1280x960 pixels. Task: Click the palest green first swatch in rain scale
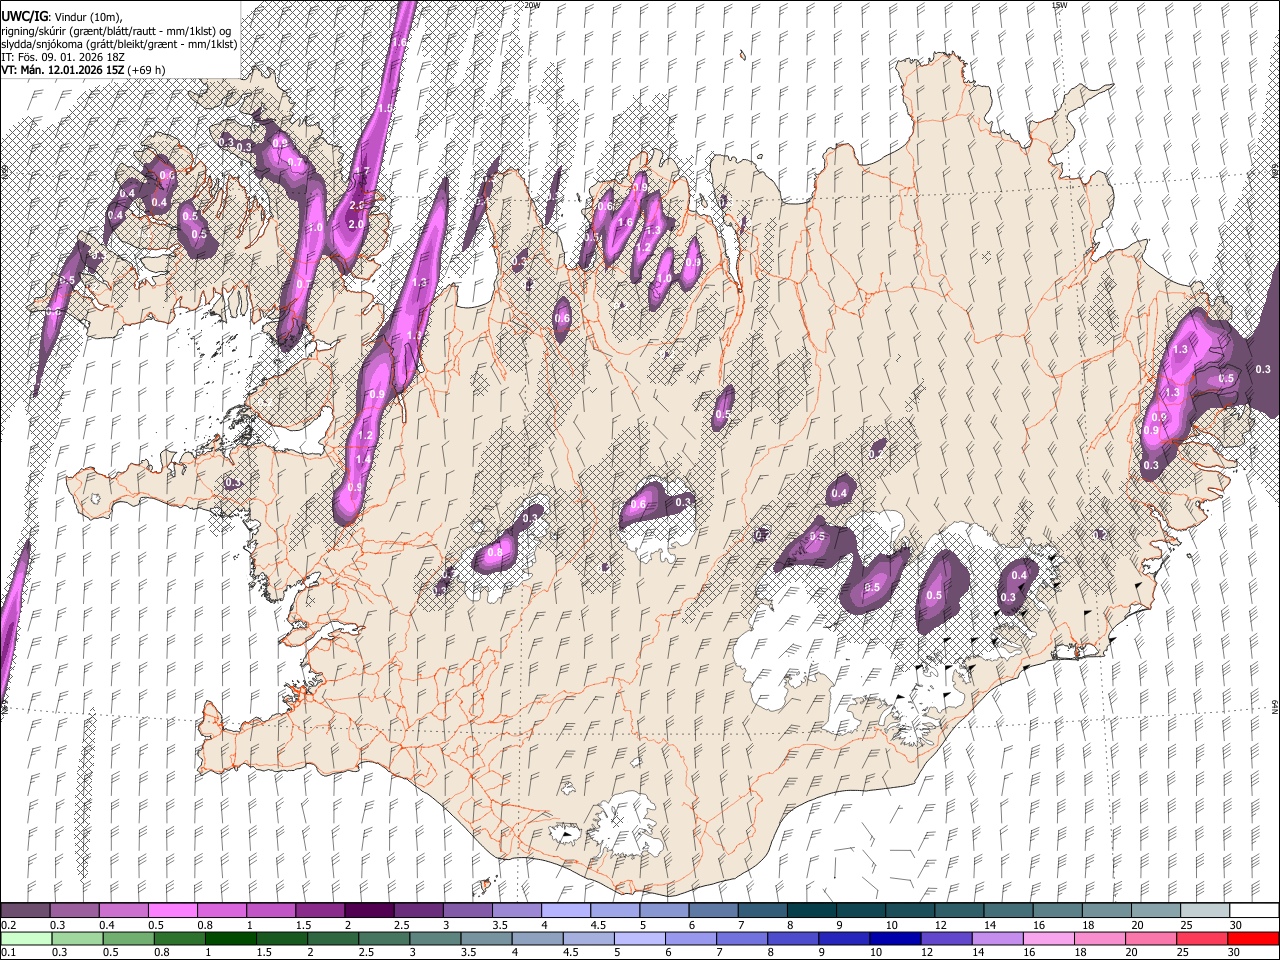click(x=26, y=939)
